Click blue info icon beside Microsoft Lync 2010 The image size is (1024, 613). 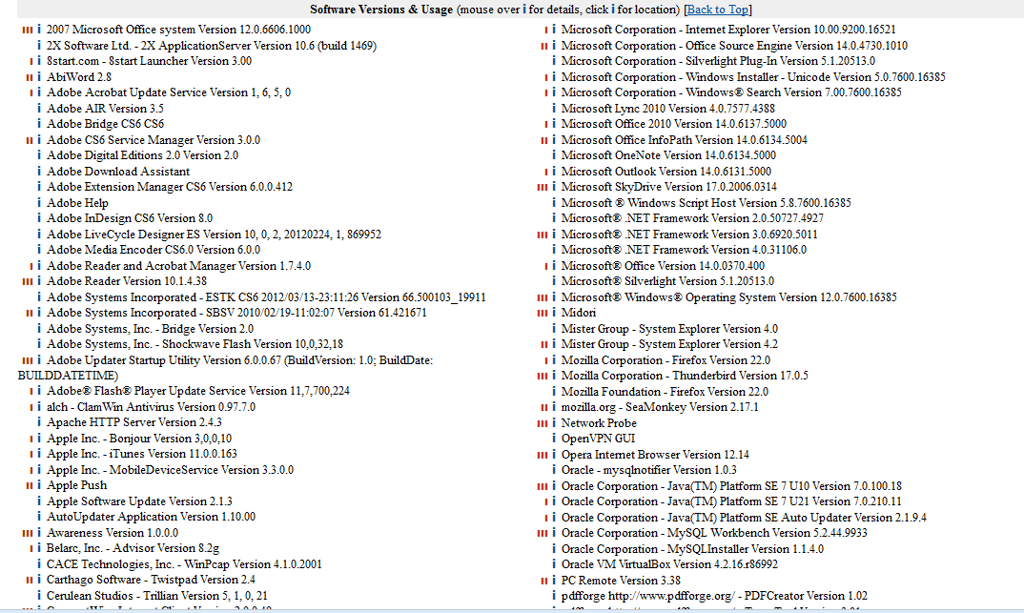coord(554,108)
